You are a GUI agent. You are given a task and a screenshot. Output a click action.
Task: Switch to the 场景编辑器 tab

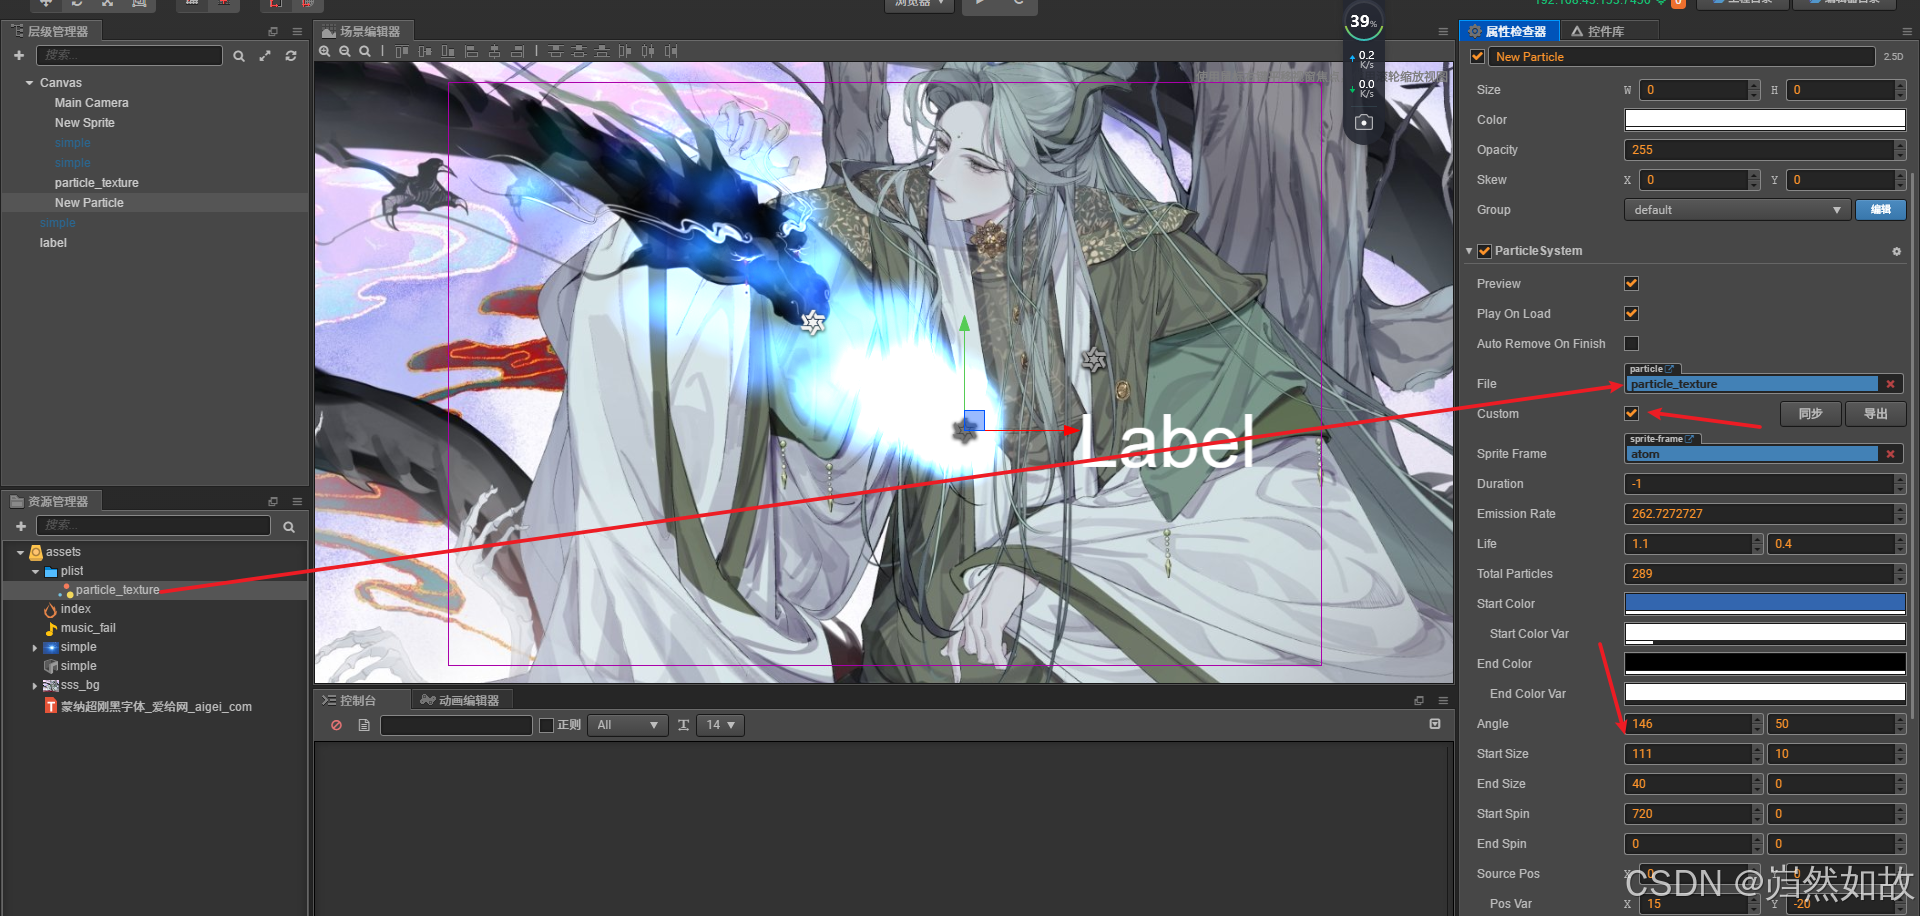click(x=362, y=32)
